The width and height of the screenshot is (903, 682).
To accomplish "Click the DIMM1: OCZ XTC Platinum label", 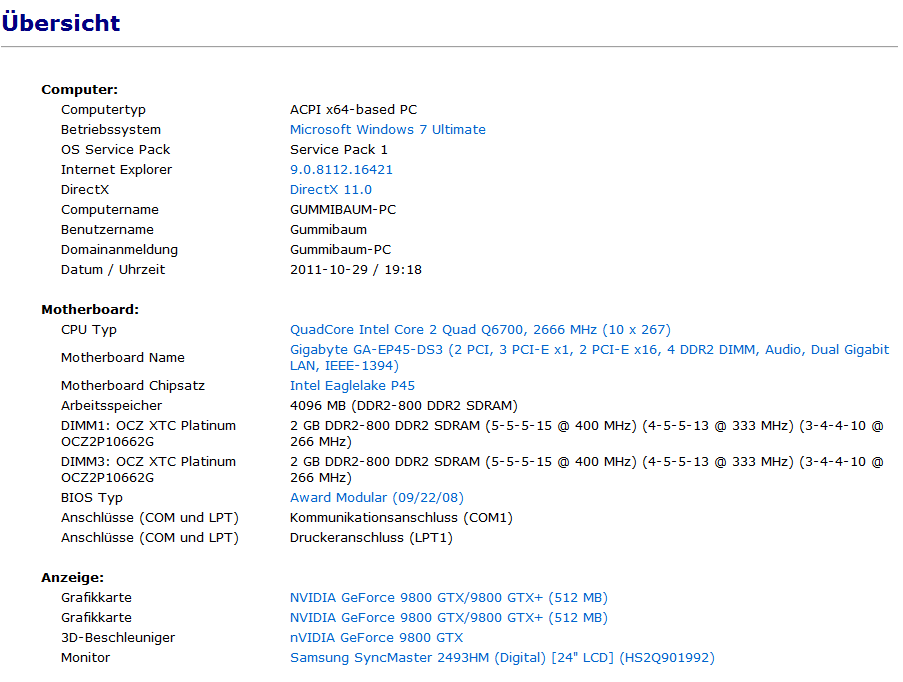I will [148, 434].
